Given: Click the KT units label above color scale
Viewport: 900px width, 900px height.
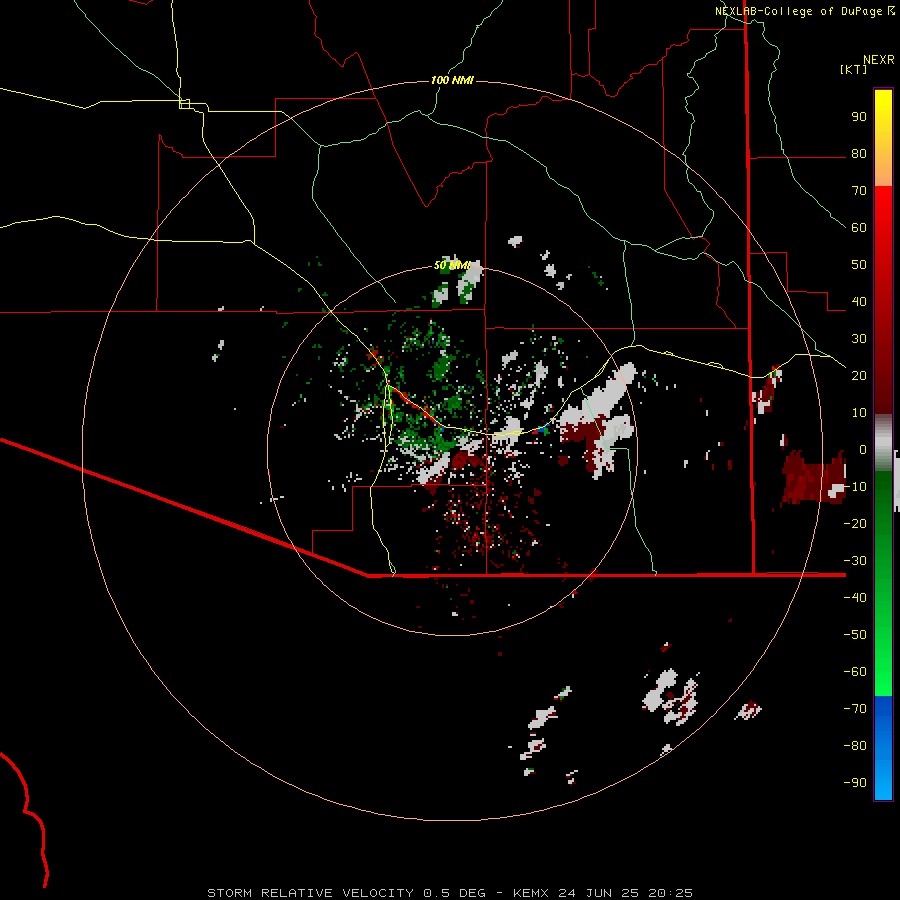Looking at the screenshot, I should pos(853,69).
